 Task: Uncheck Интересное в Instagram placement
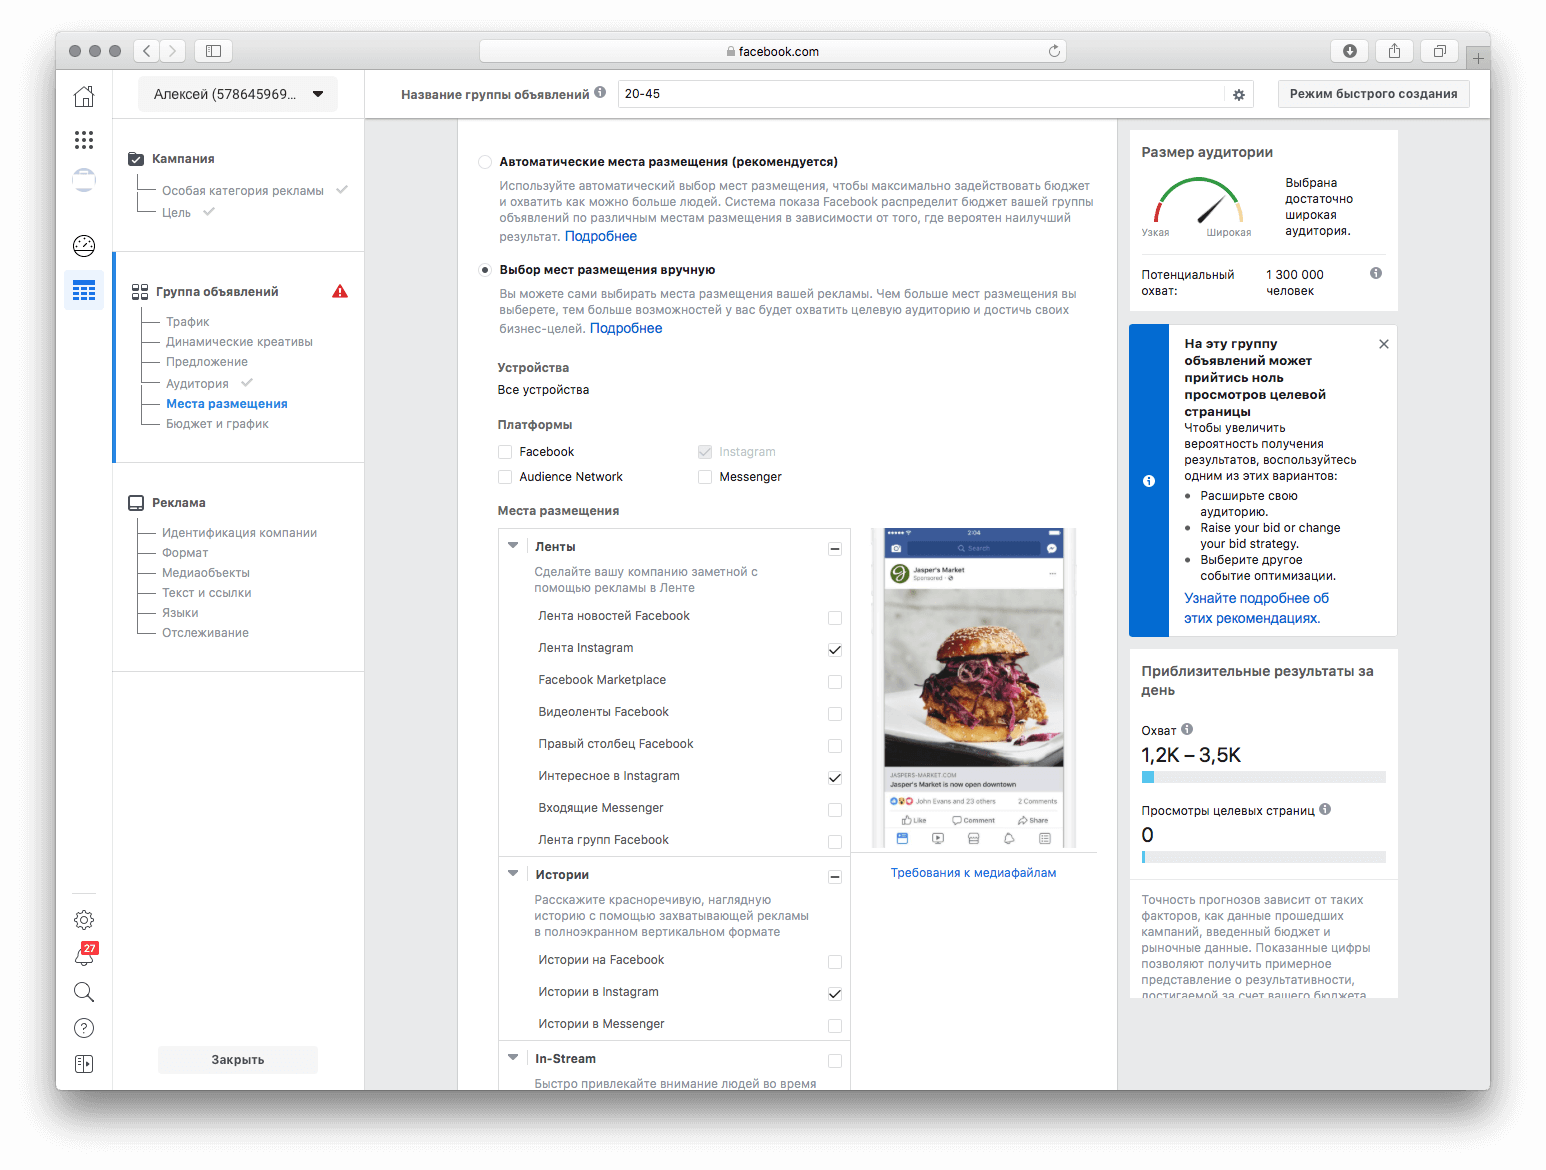pos(835,778)
